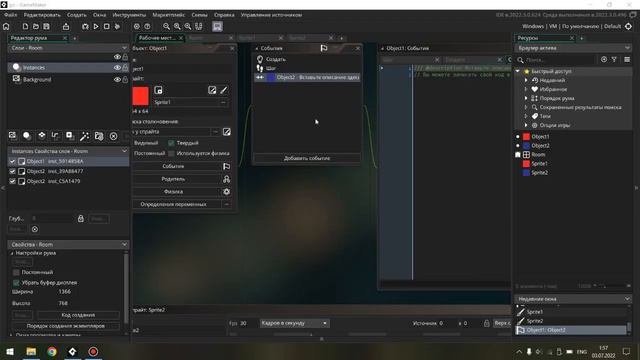Viewport: 640px width, 360px height.
Task: Click the Home start page icon
Action: coord(6,27)
